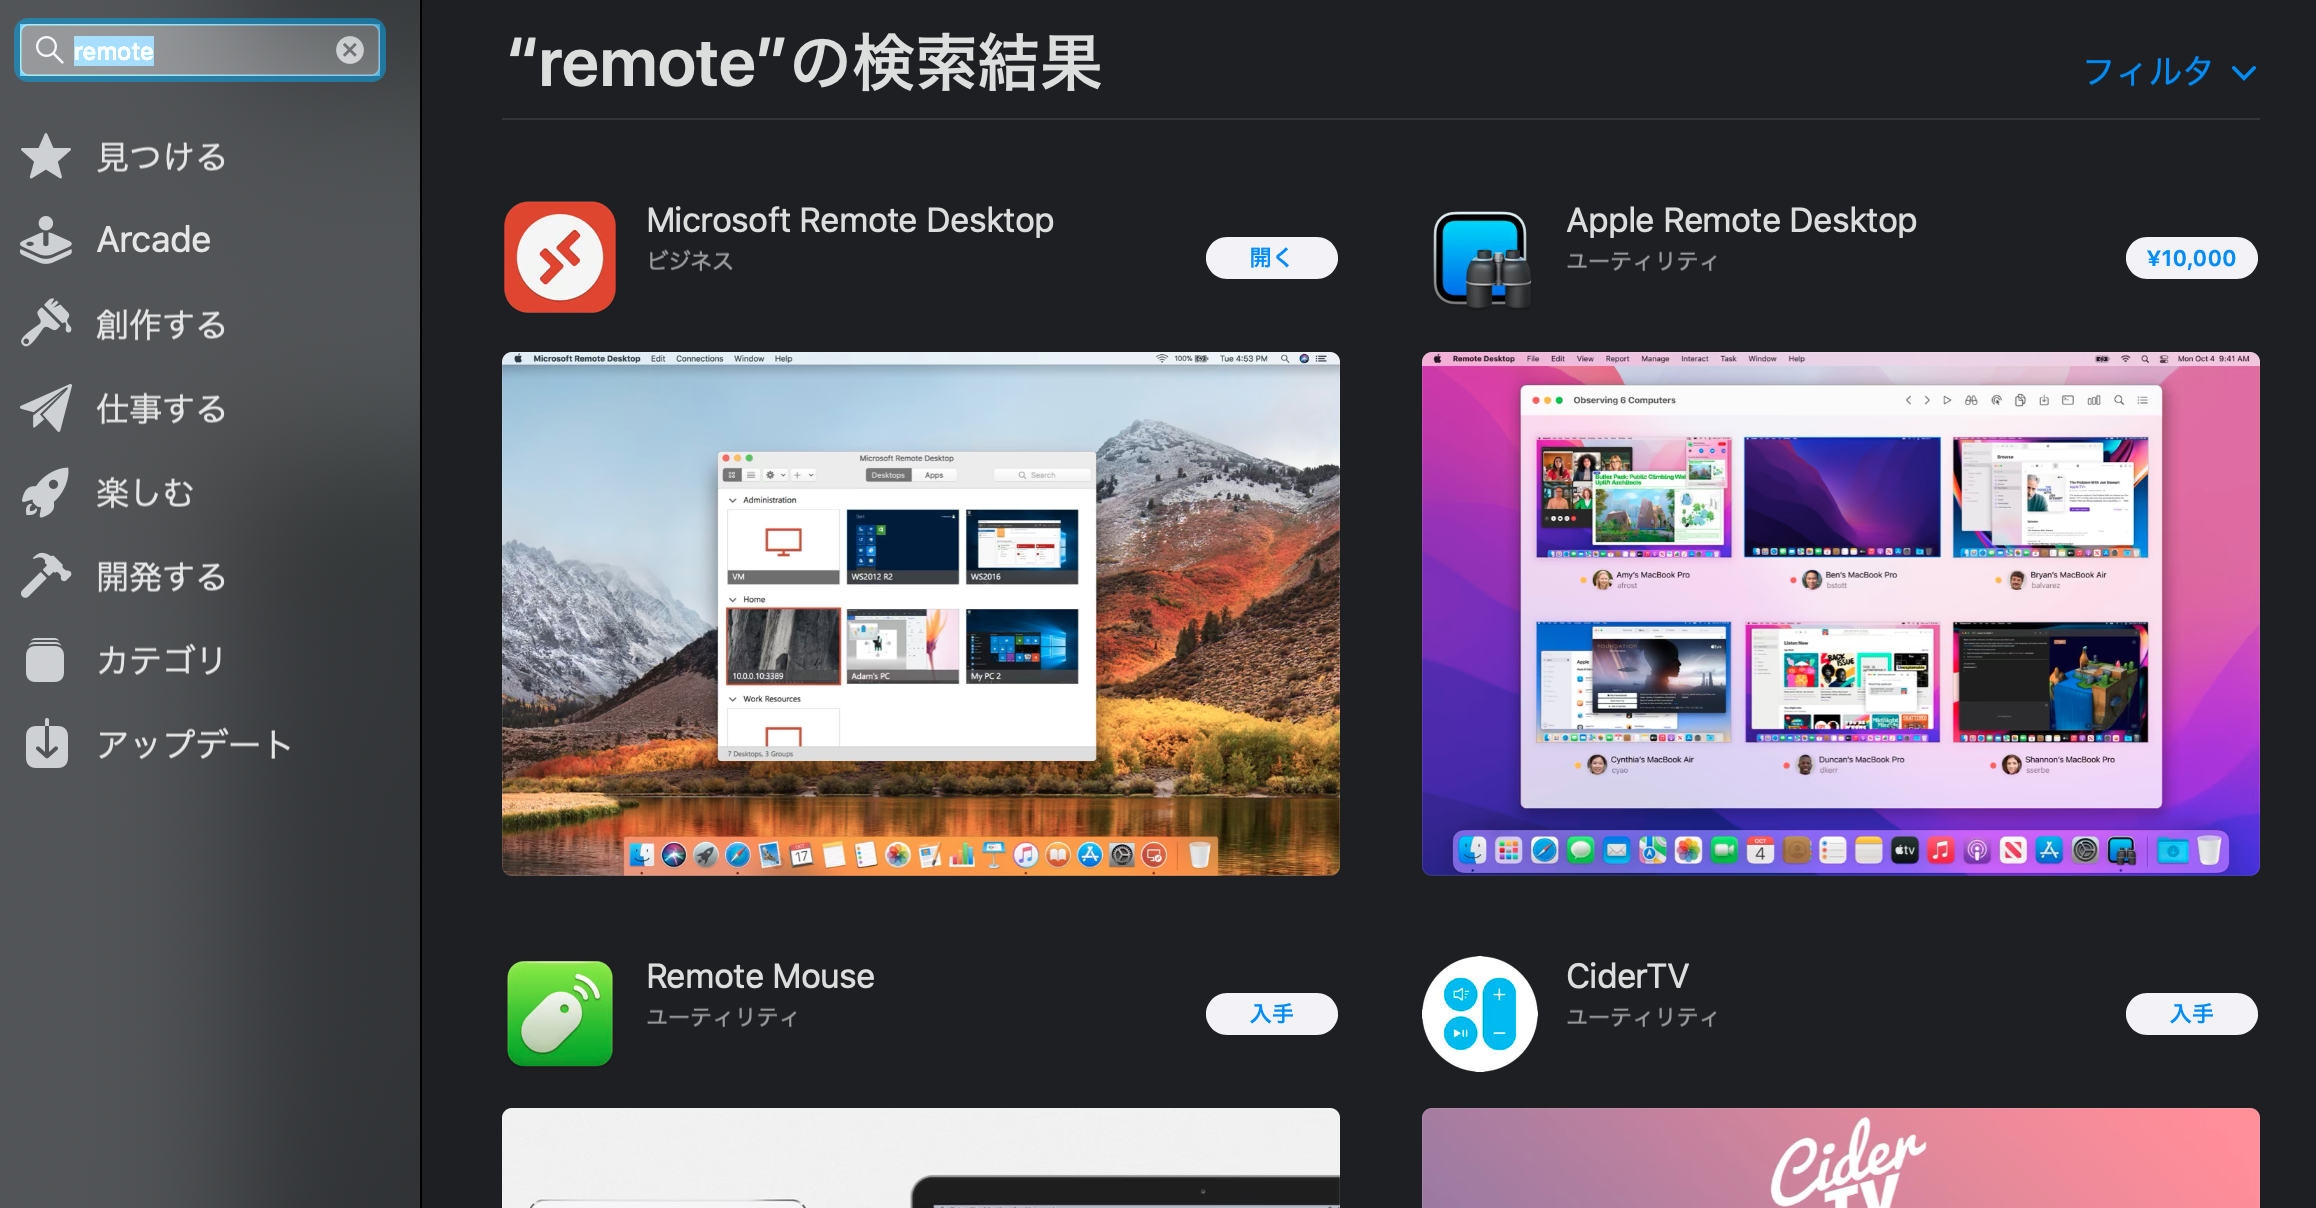Open the Arcade section
Screen dimensions: 2316x1208
pyautogui.click(x=153, y=240)
